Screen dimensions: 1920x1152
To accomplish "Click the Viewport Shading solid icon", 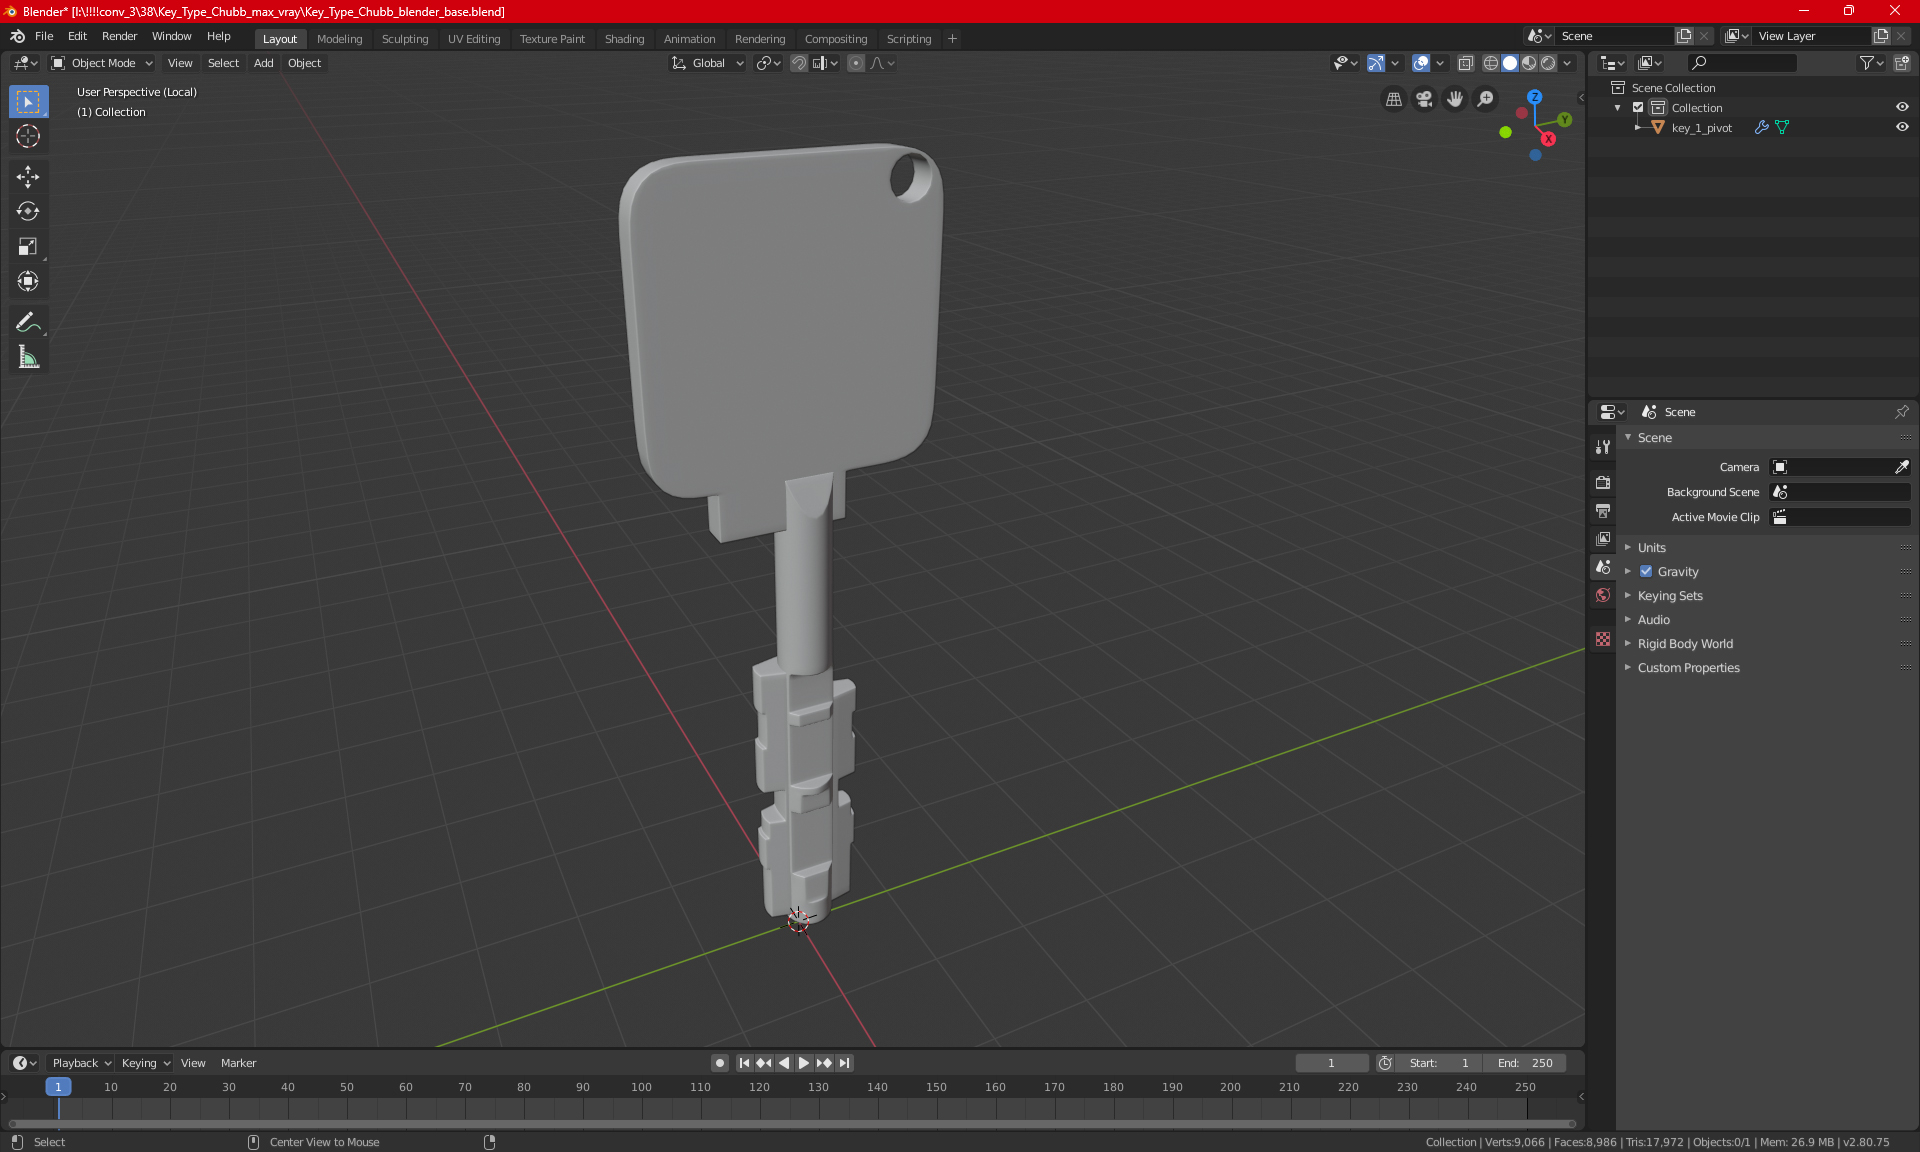I will 1509,63.
